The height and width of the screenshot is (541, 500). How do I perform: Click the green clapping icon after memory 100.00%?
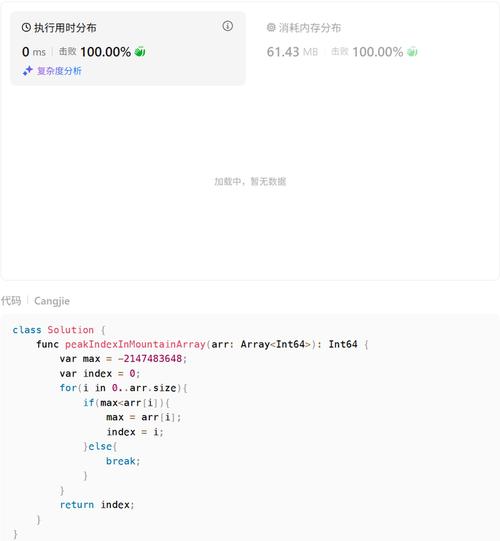[x=412, y=51]
